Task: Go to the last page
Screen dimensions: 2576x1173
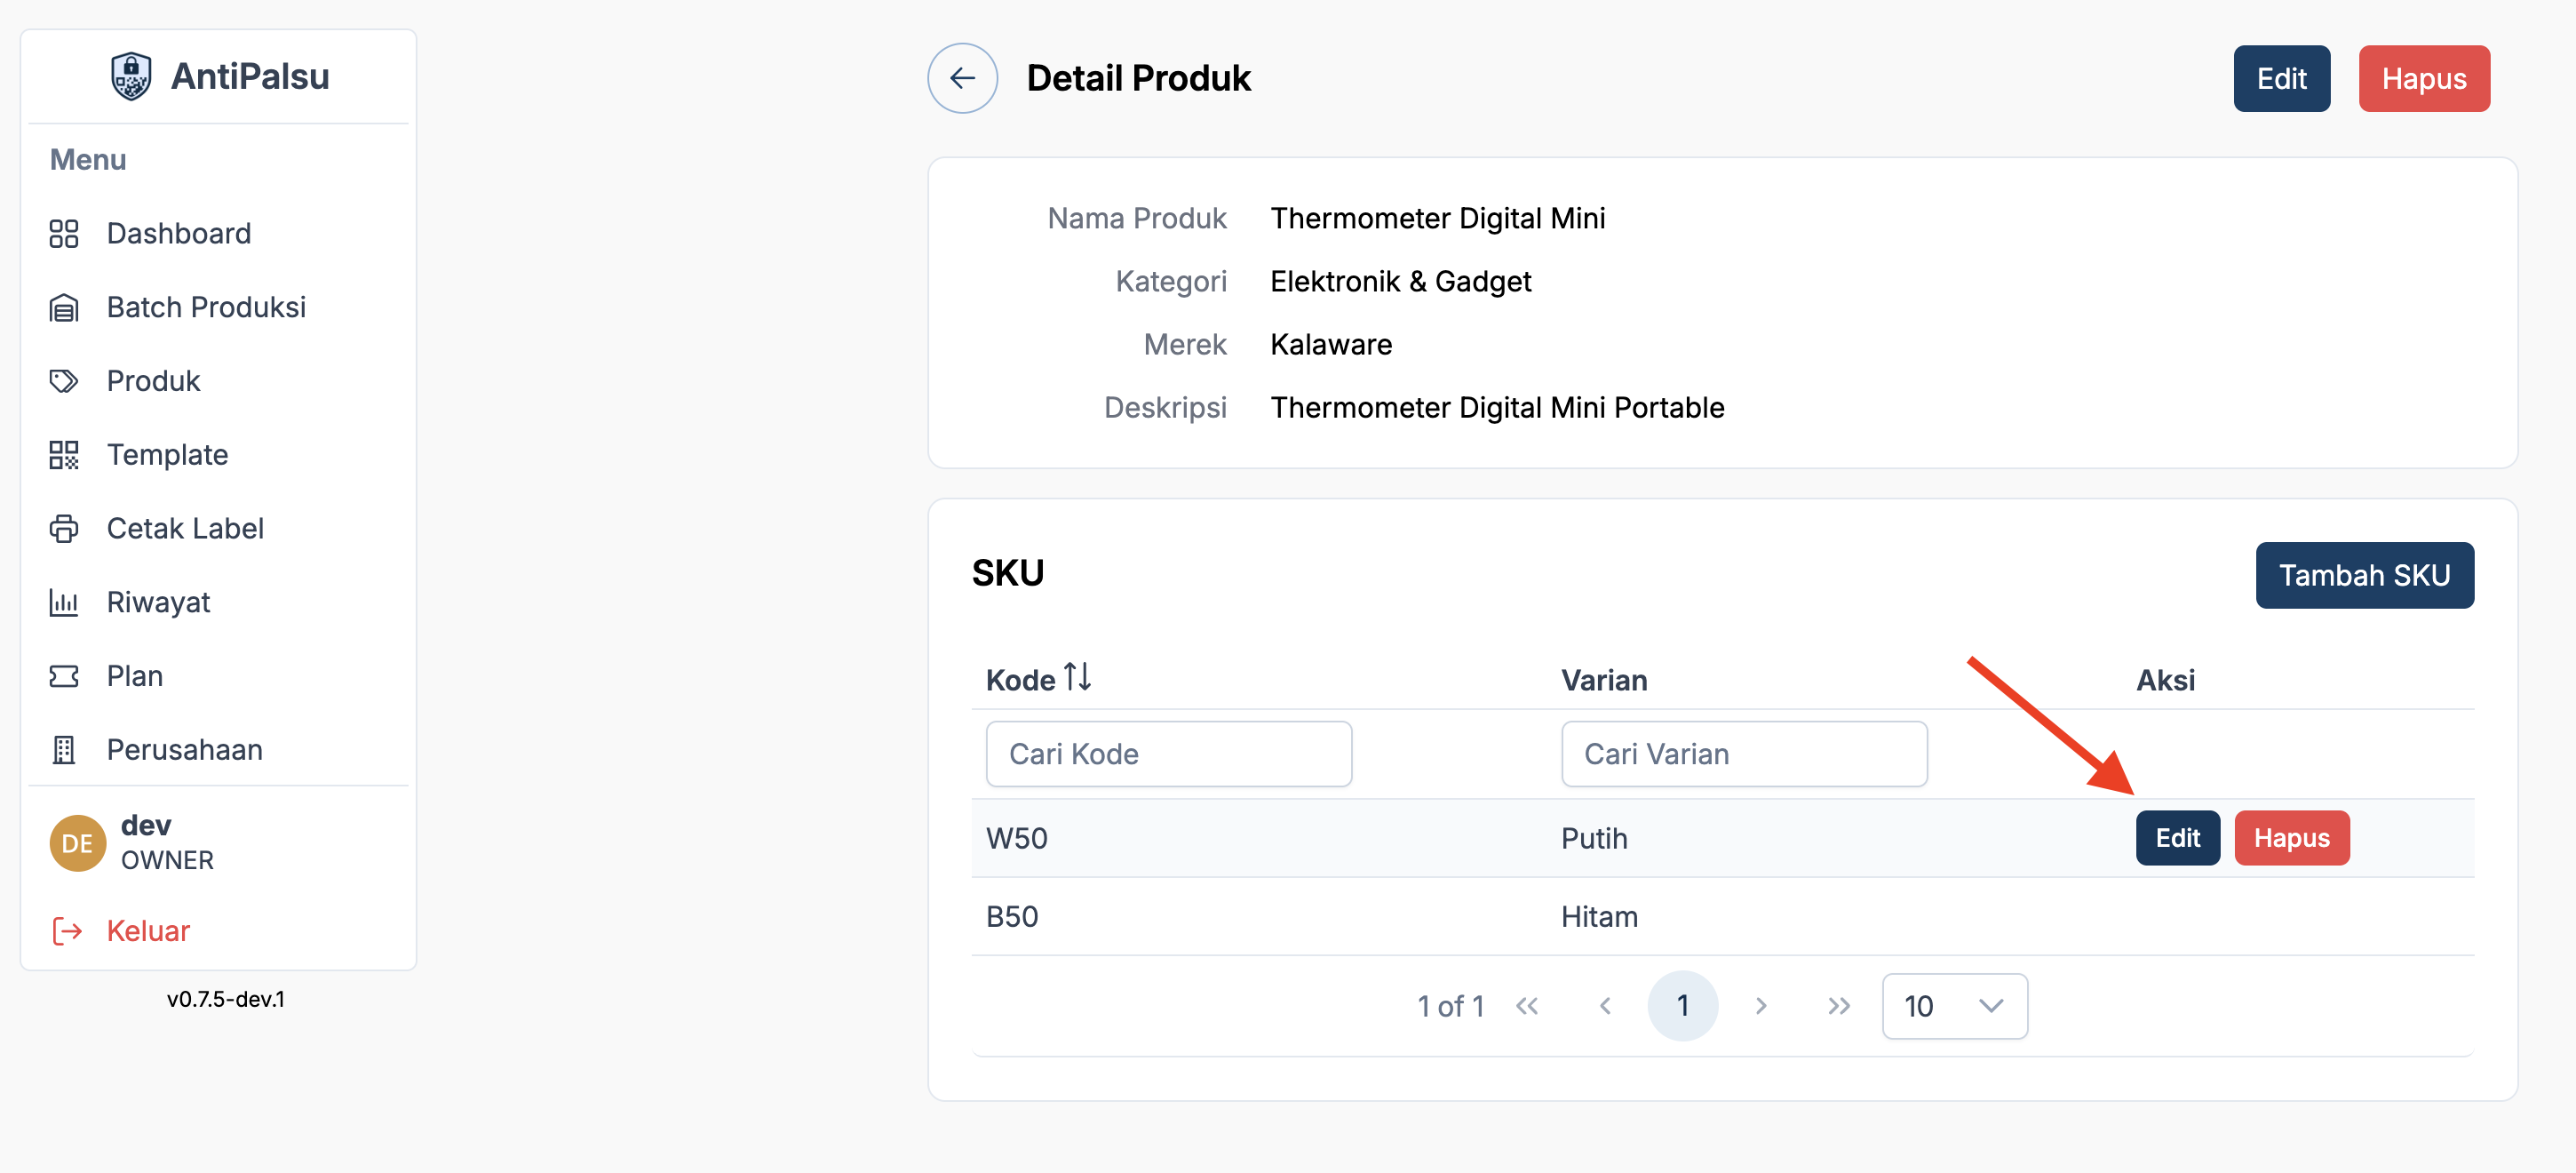Action: [1838, 1006]
